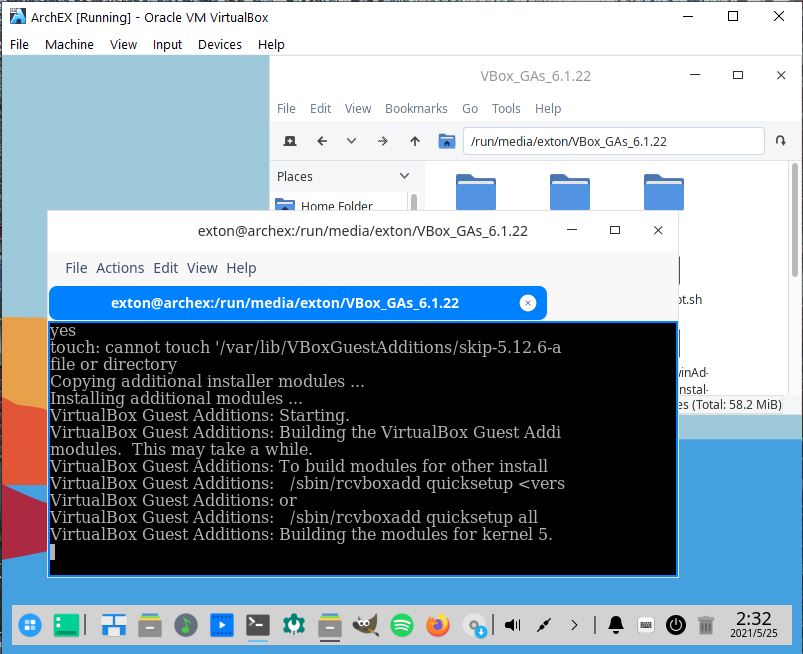
Task: Open the notifications bell in the tray
Action: click(616, 625)
